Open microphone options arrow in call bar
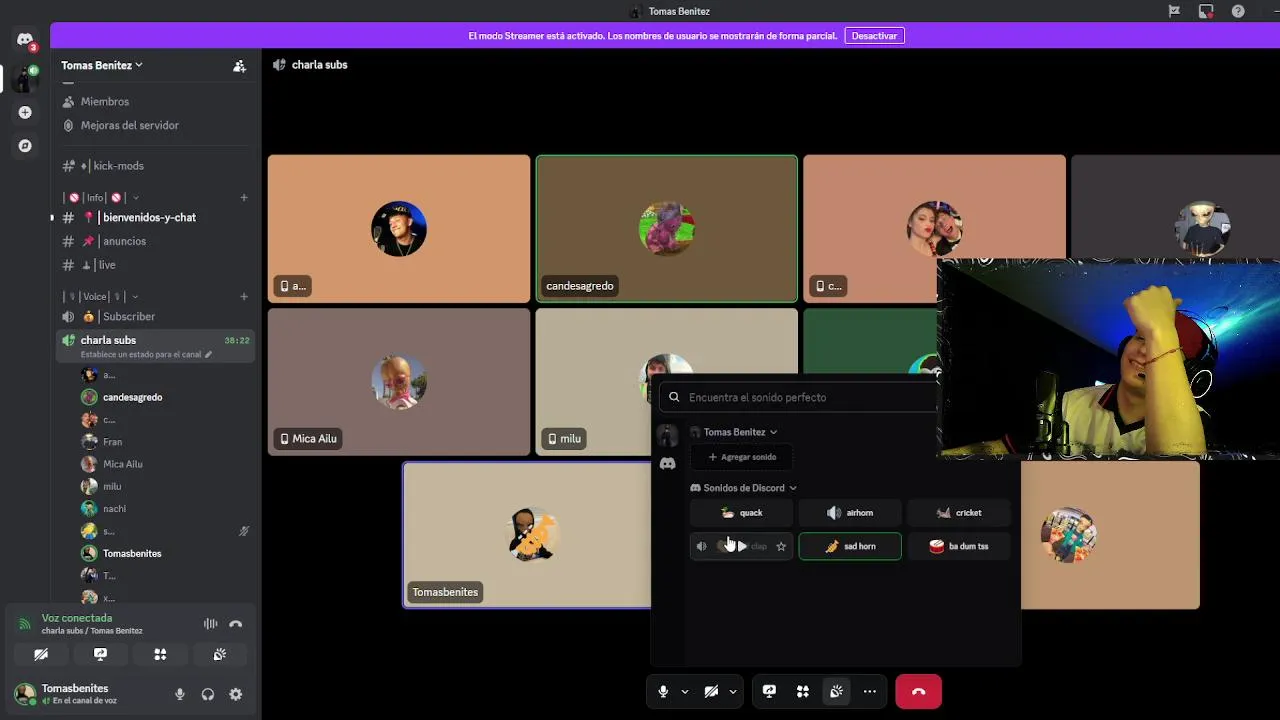1280x720 pixels. pyautogui.click(x=685, y=691)
